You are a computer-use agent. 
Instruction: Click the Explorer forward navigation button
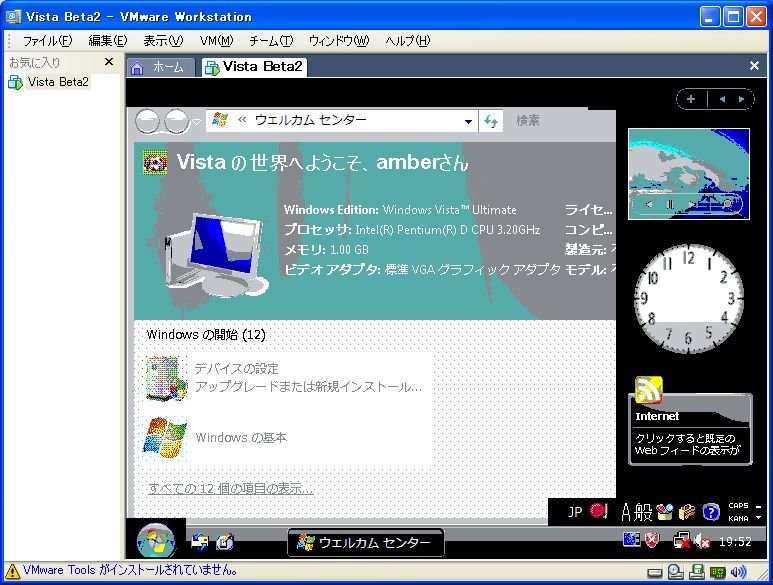(x=176, y=121)
